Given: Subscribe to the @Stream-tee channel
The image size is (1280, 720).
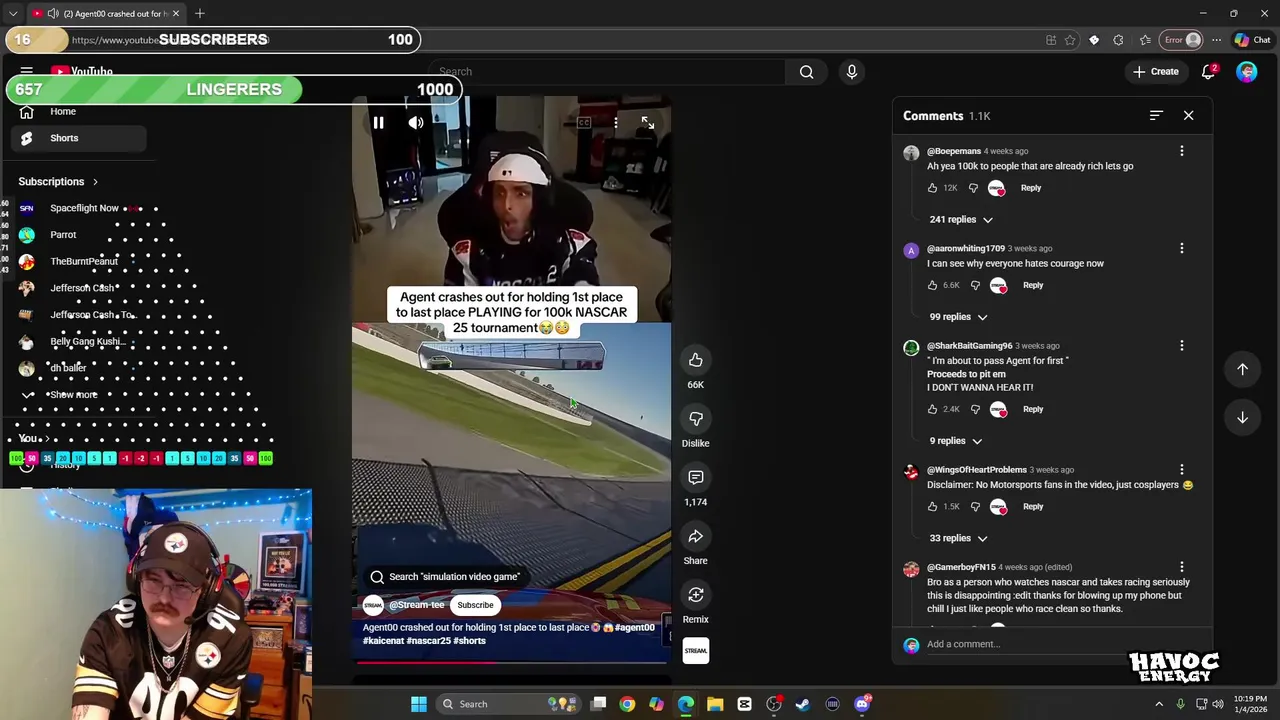Looking at the screenshot, I should coord(475,605).
